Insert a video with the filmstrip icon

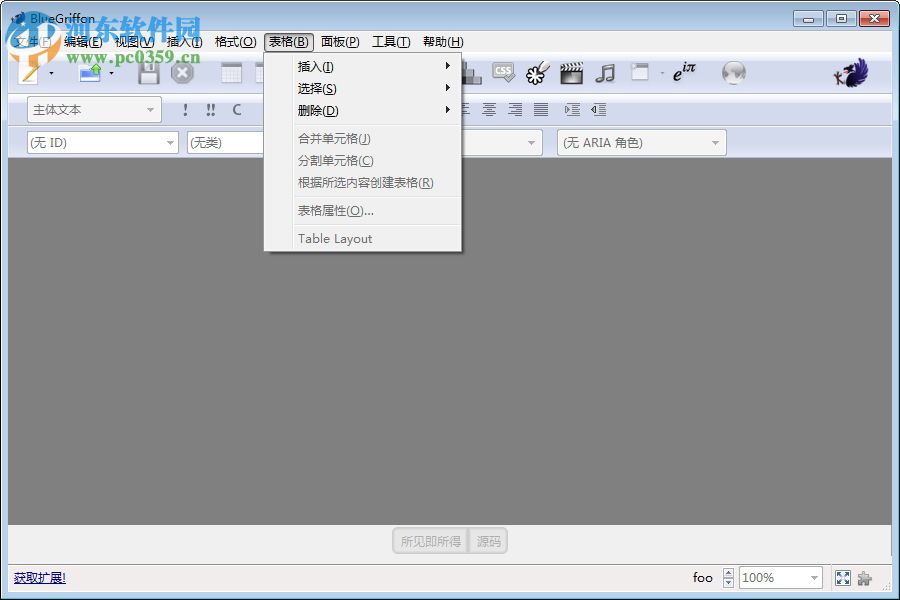click(x=570, y=73)
